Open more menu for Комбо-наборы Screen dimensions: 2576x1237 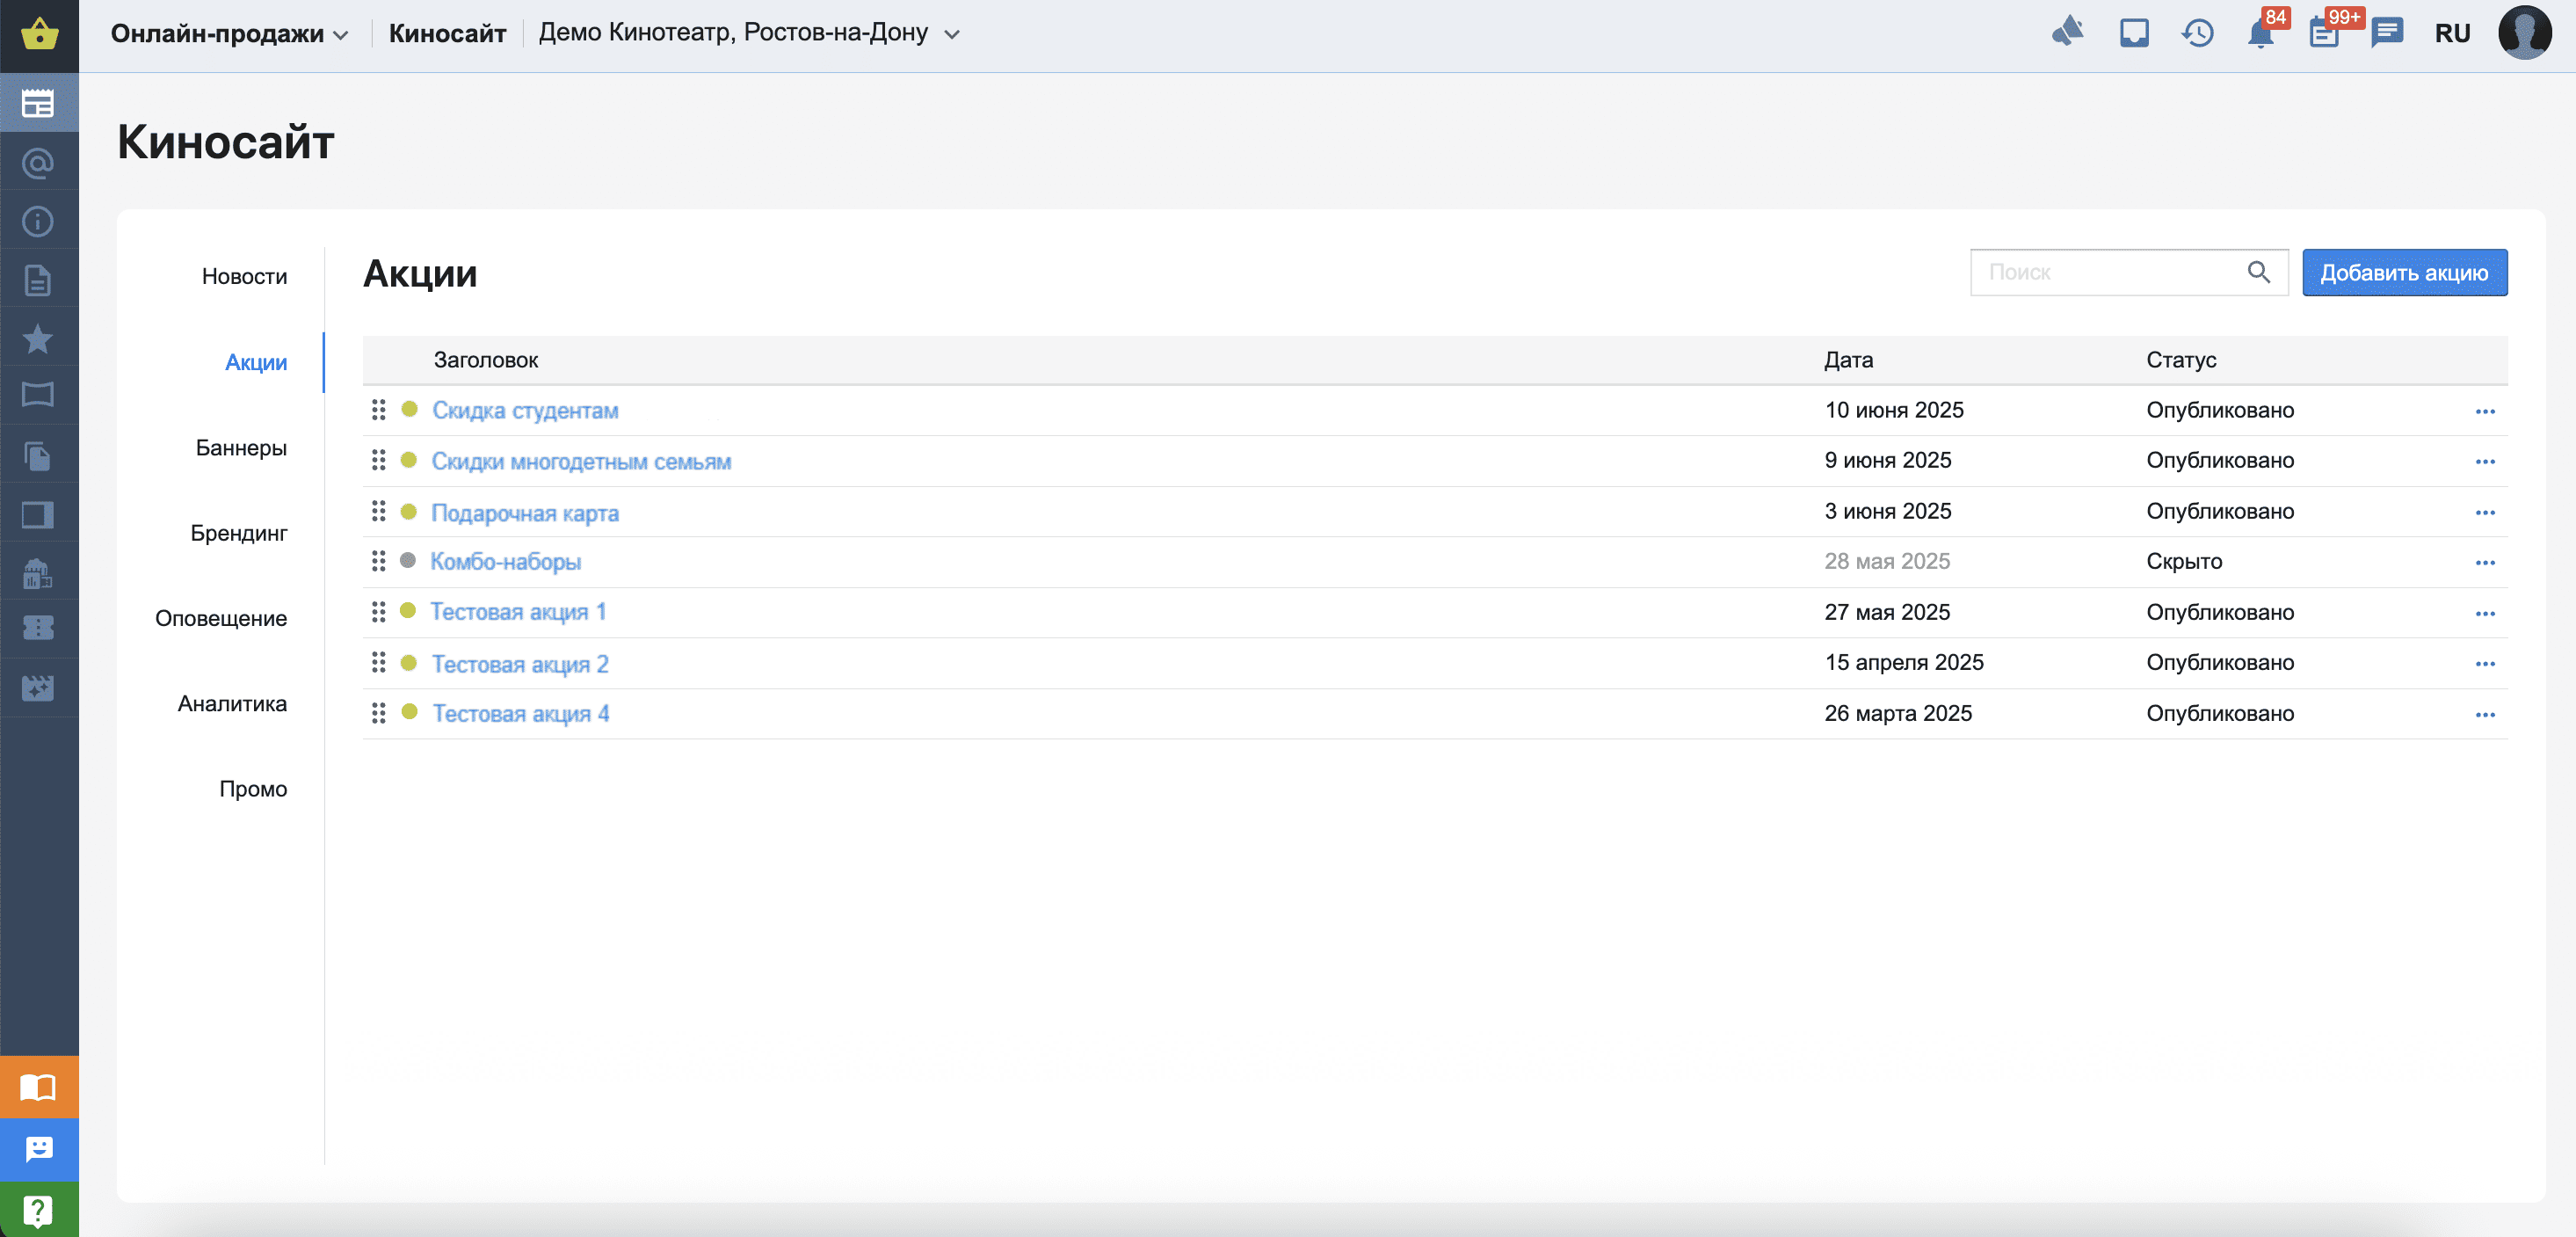click(x=2485, y=562)
